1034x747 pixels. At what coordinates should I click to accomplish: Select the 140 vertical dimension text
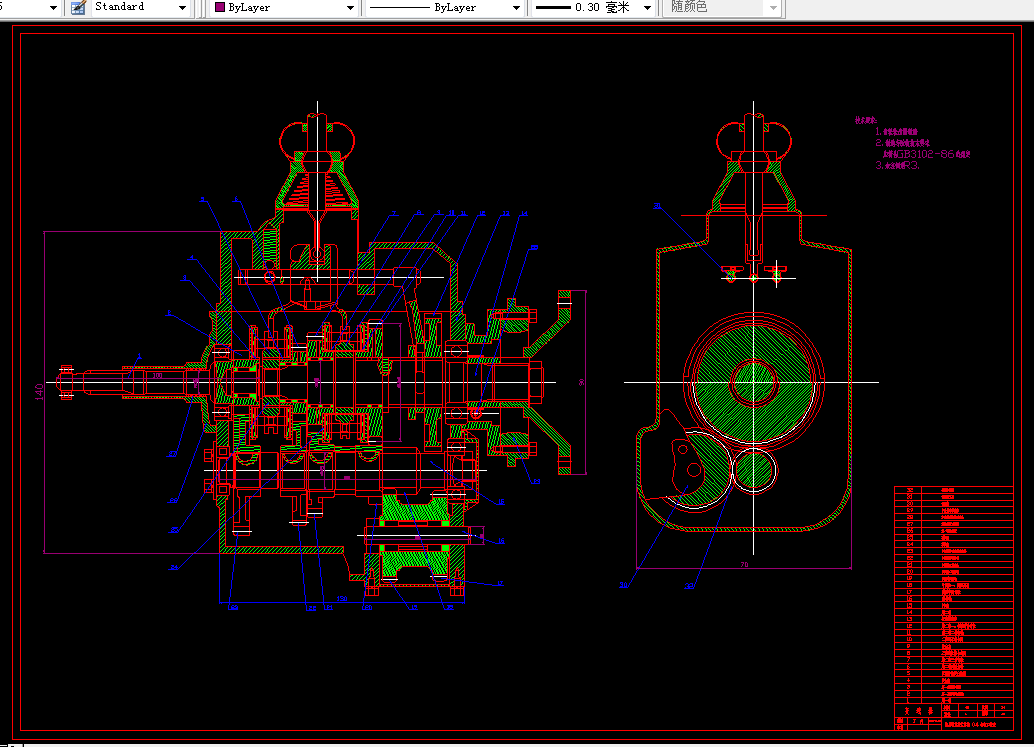[39, 392]
